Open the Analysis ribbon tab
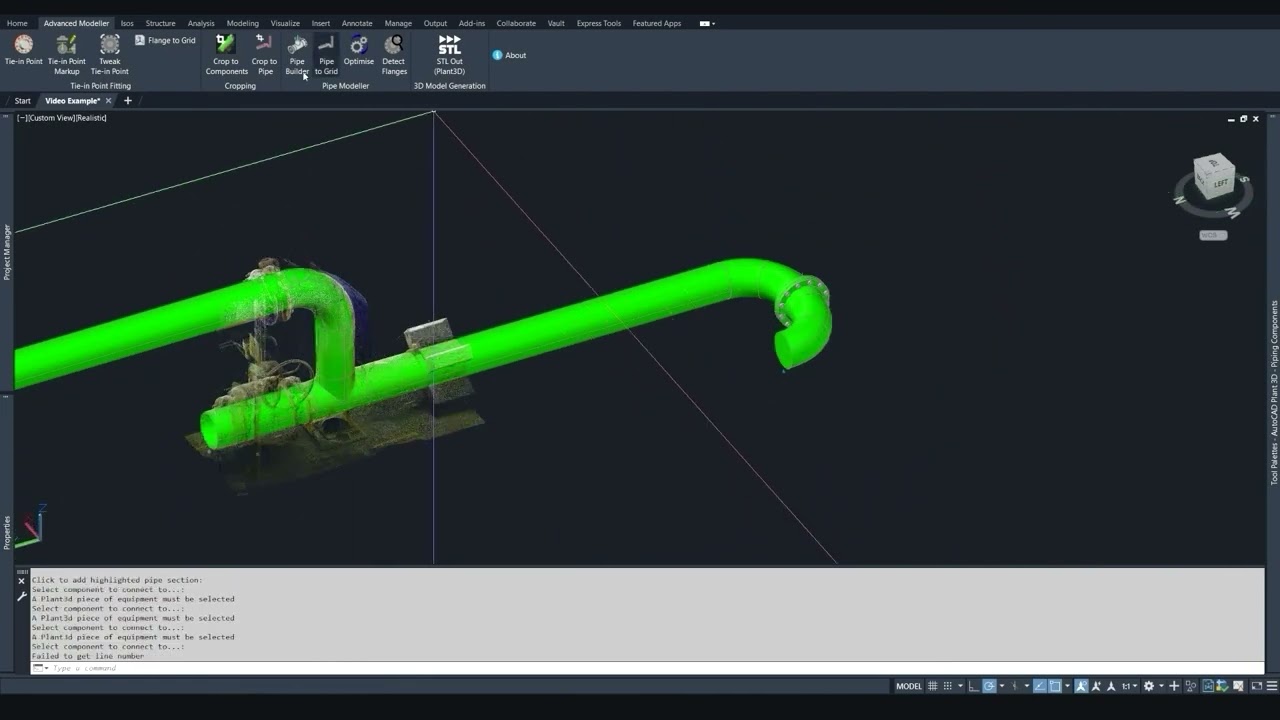The height and width of the screenshot is (720, 1280). tap(201, 23)
